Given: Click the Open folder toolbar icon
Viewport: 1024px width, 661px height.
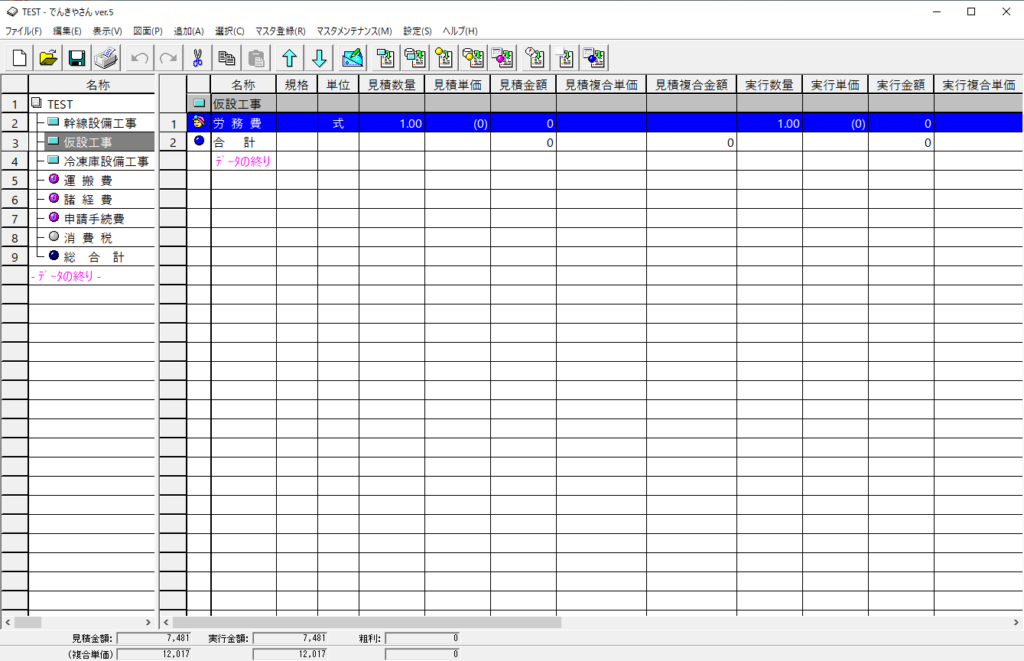Looking at the screenshot, I should tap(48, 58).
